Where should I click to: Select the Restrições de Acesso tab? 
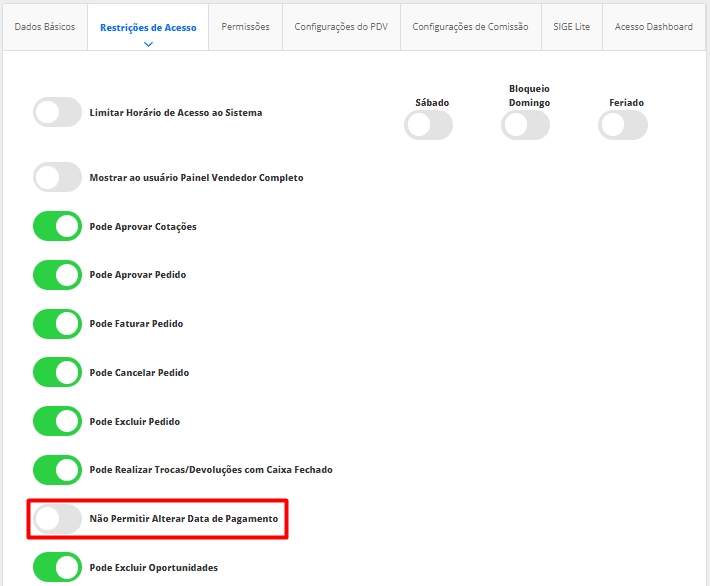point(148,28)
